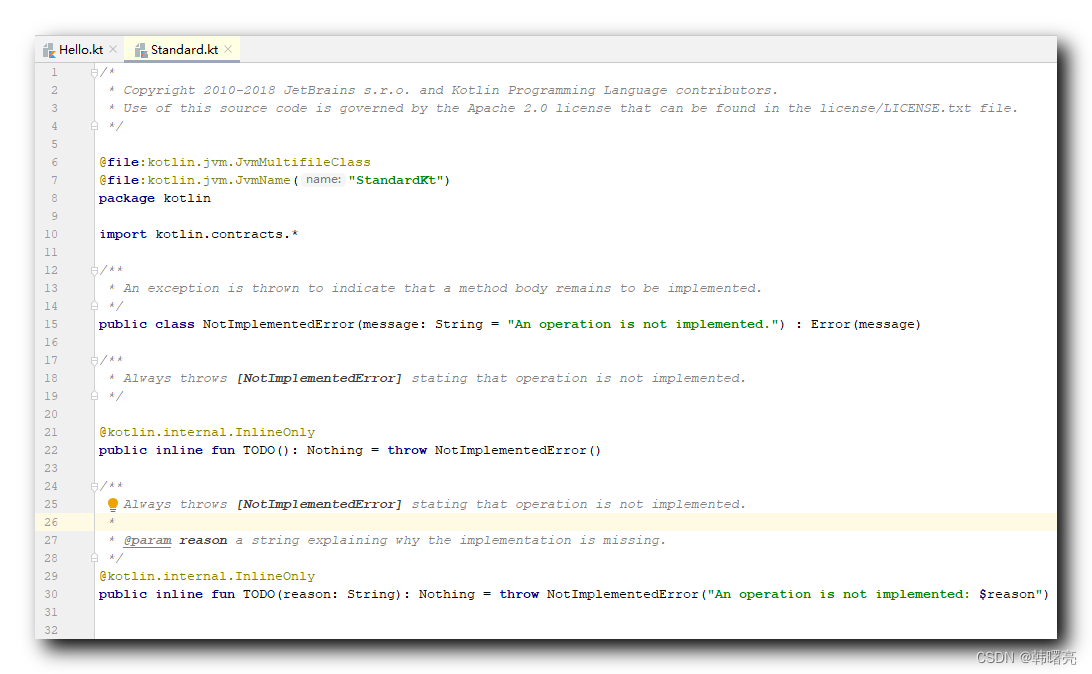Click the "StandardKt" string literal
This screenshot has width=1092, height=674.
pyautogui.click(x=396, y=180)
